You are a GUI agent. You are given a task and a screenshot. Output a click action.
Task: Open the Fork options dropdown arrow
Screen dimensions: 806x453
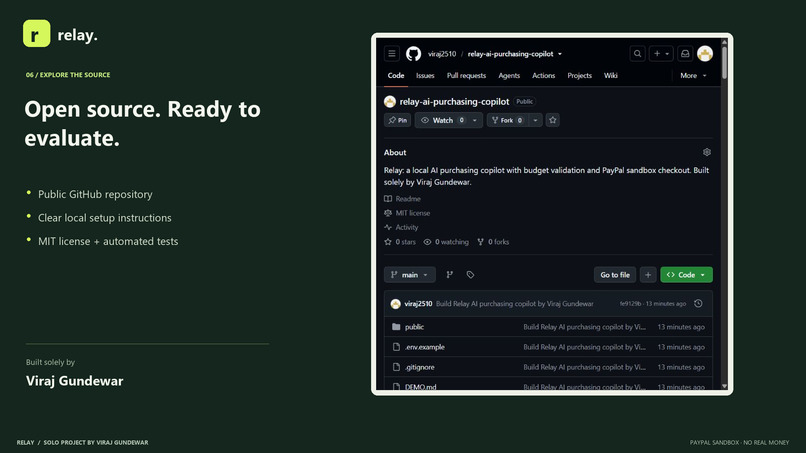click(535, 120)
